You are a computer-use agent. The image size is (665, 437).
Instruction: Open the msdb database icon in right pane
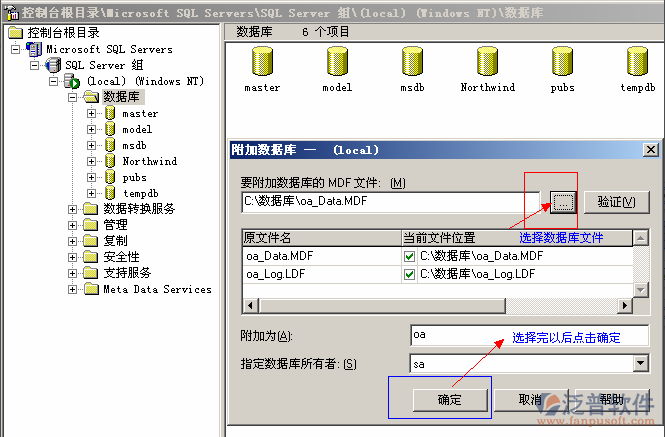[412, 61]
